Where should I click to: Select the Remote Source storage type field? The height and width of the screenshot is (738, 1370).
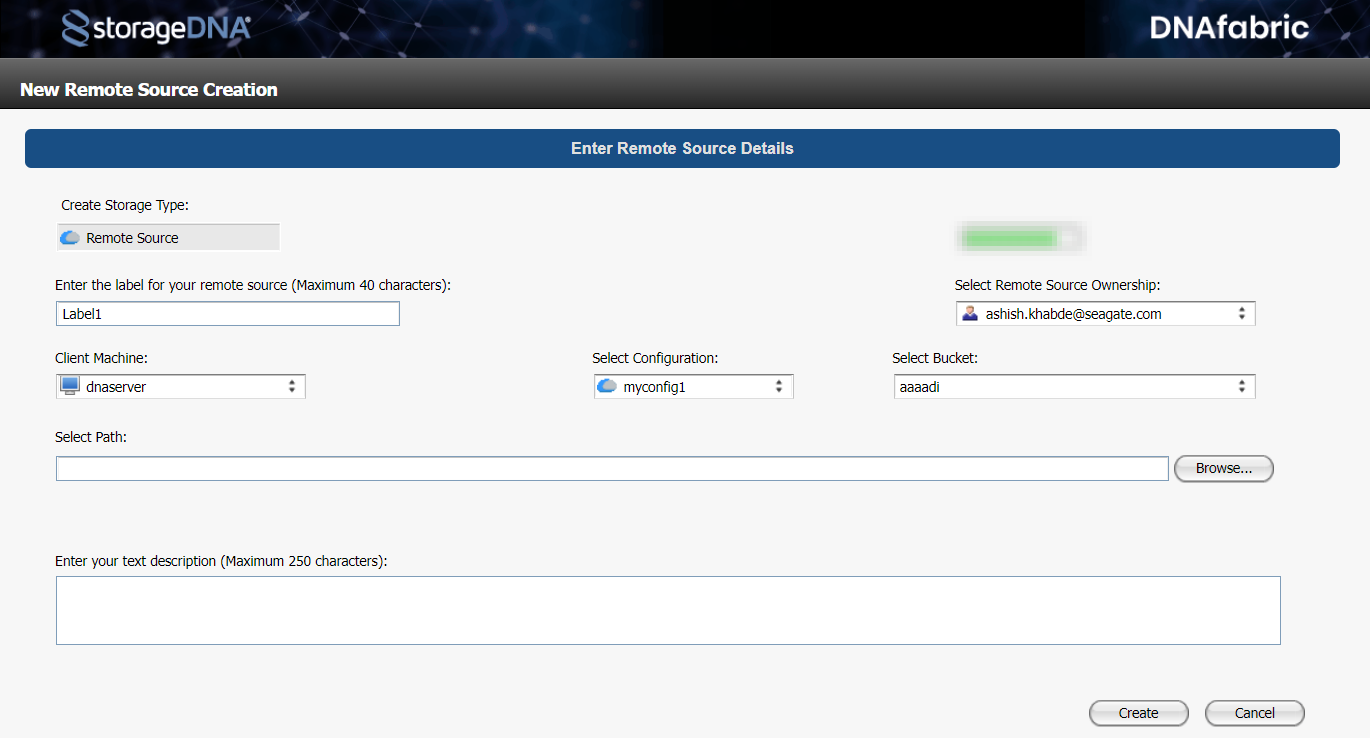[x=168, y=238]
